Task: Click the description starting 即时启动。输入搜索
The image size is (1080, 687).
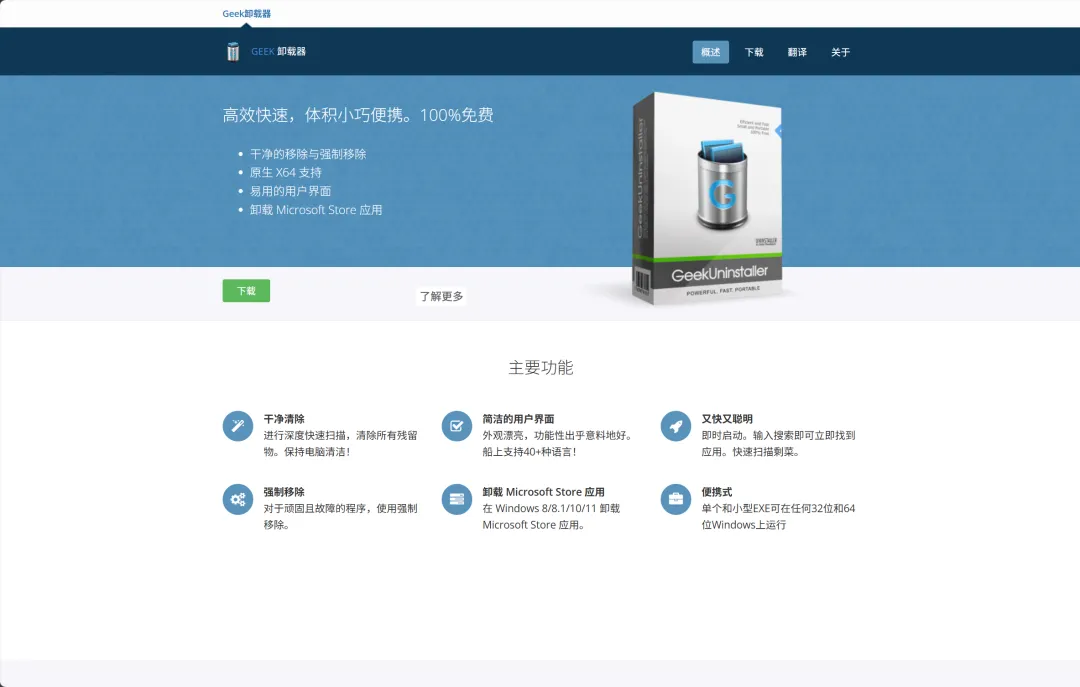Action: [x=778, y=444]
